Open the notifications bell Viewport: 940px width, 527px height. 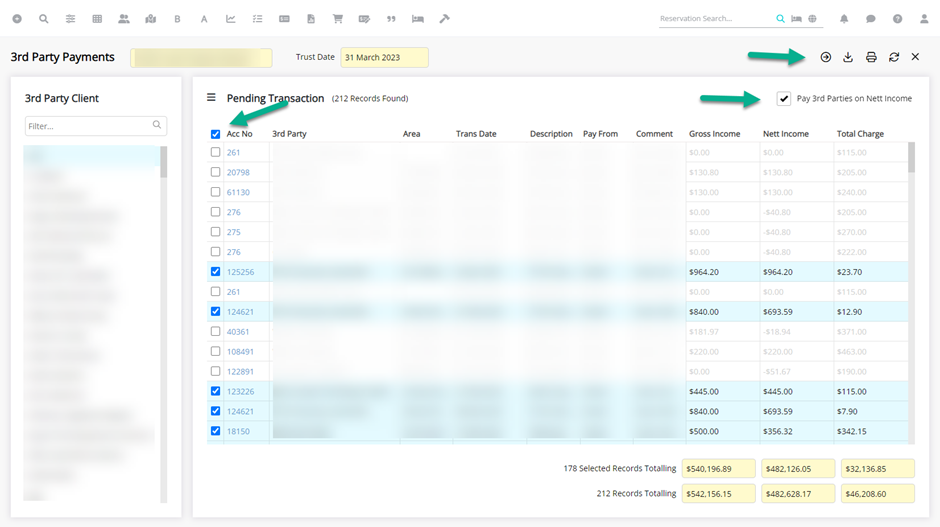pyautogui.click(x=844, y=19)
